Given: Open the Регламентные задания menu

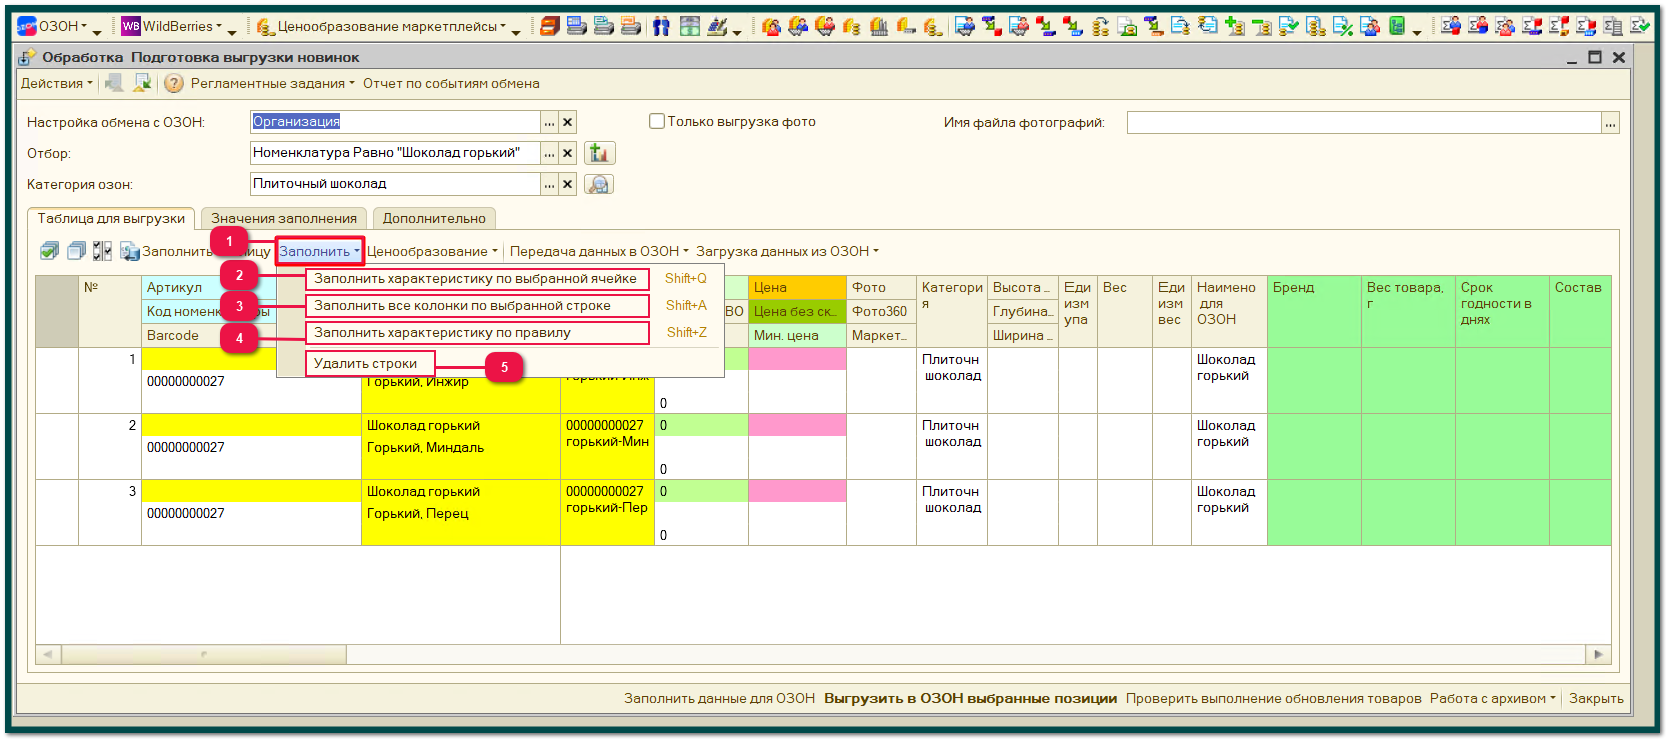Looking at the screenshot, I should (273, 84).
